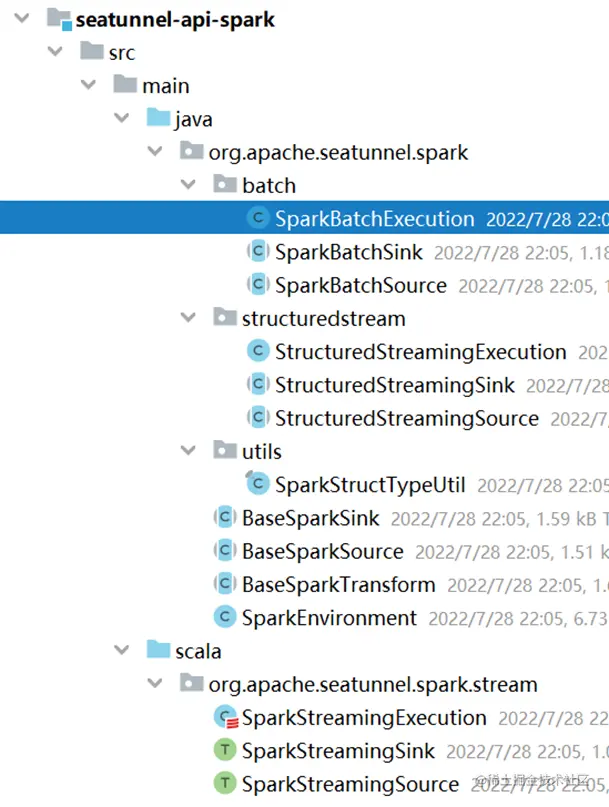
Task: Click the utils package folder icon
Action: [225, 449]
